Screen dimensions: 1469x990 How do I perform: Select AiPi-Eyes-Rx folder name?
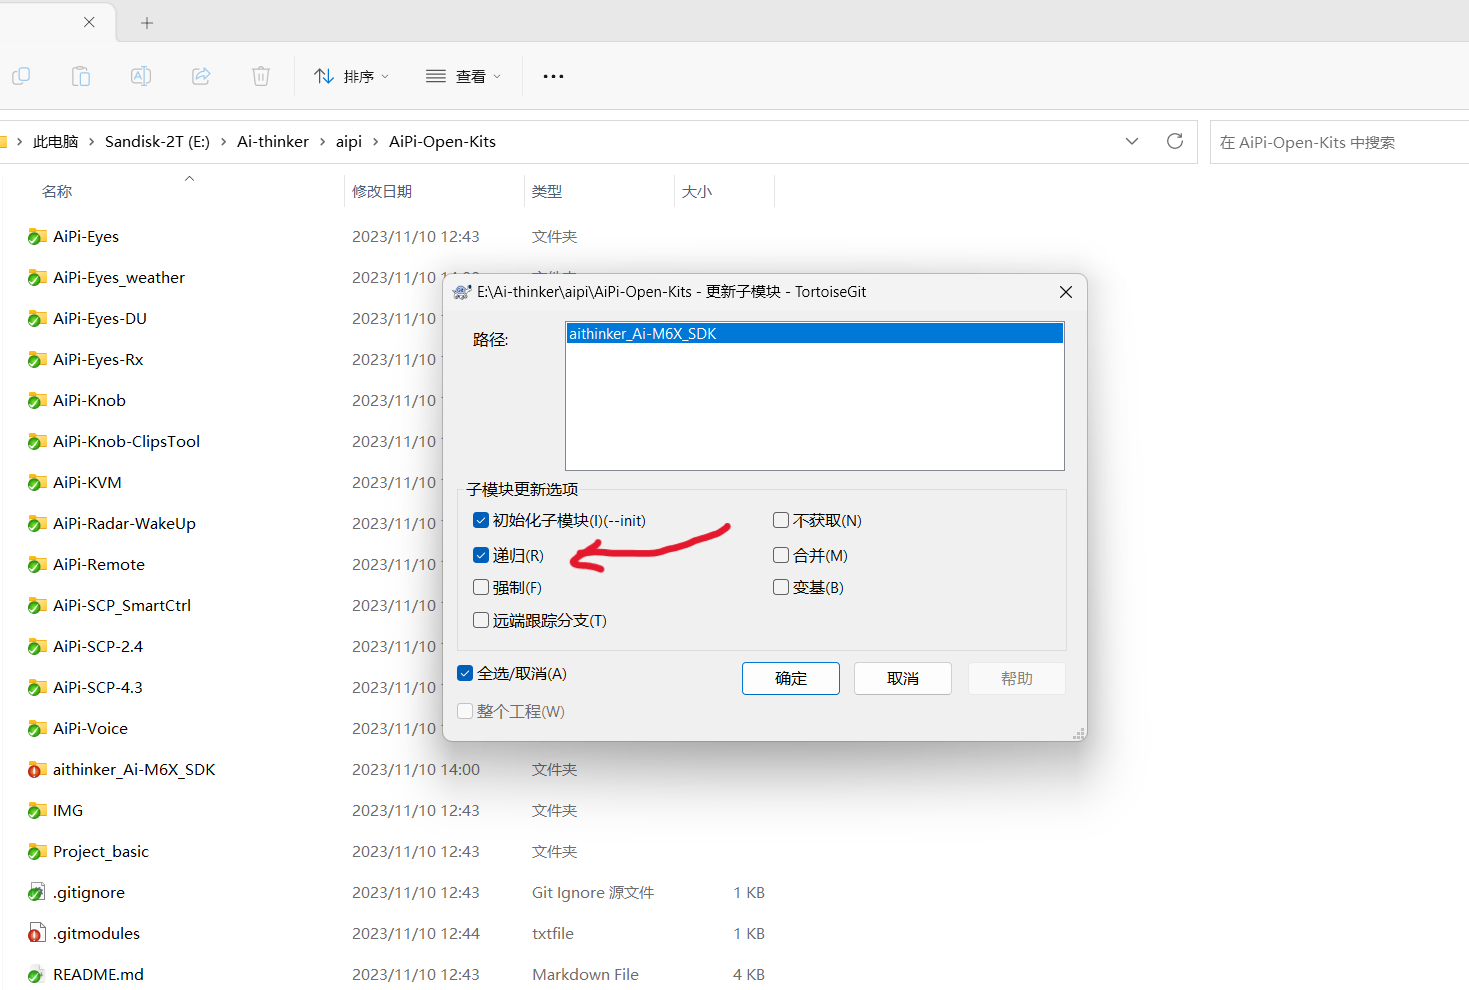pyautogui.click(x=98, y=360)
